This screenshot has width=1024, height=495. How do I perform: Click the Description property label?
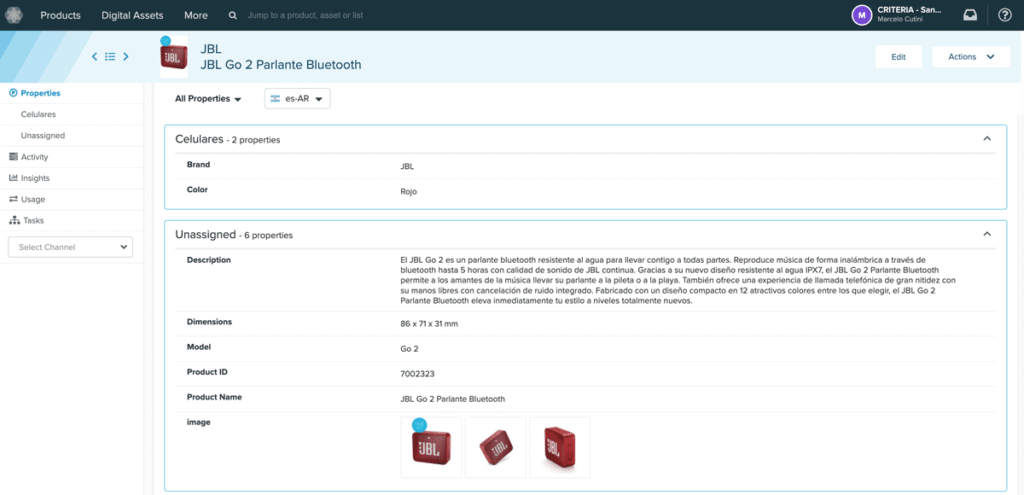tap(209, 260)
